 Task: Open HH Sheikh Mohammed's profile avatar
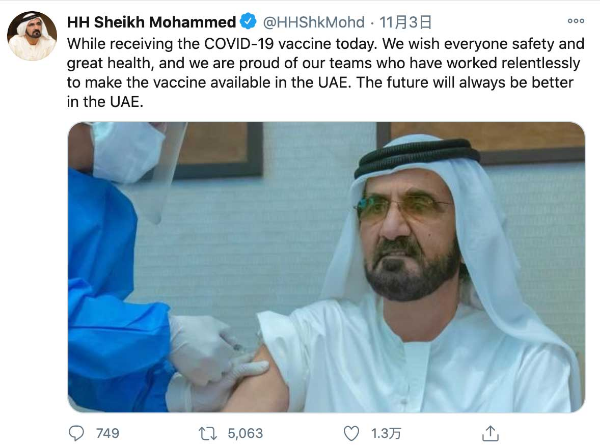(32, 36)
